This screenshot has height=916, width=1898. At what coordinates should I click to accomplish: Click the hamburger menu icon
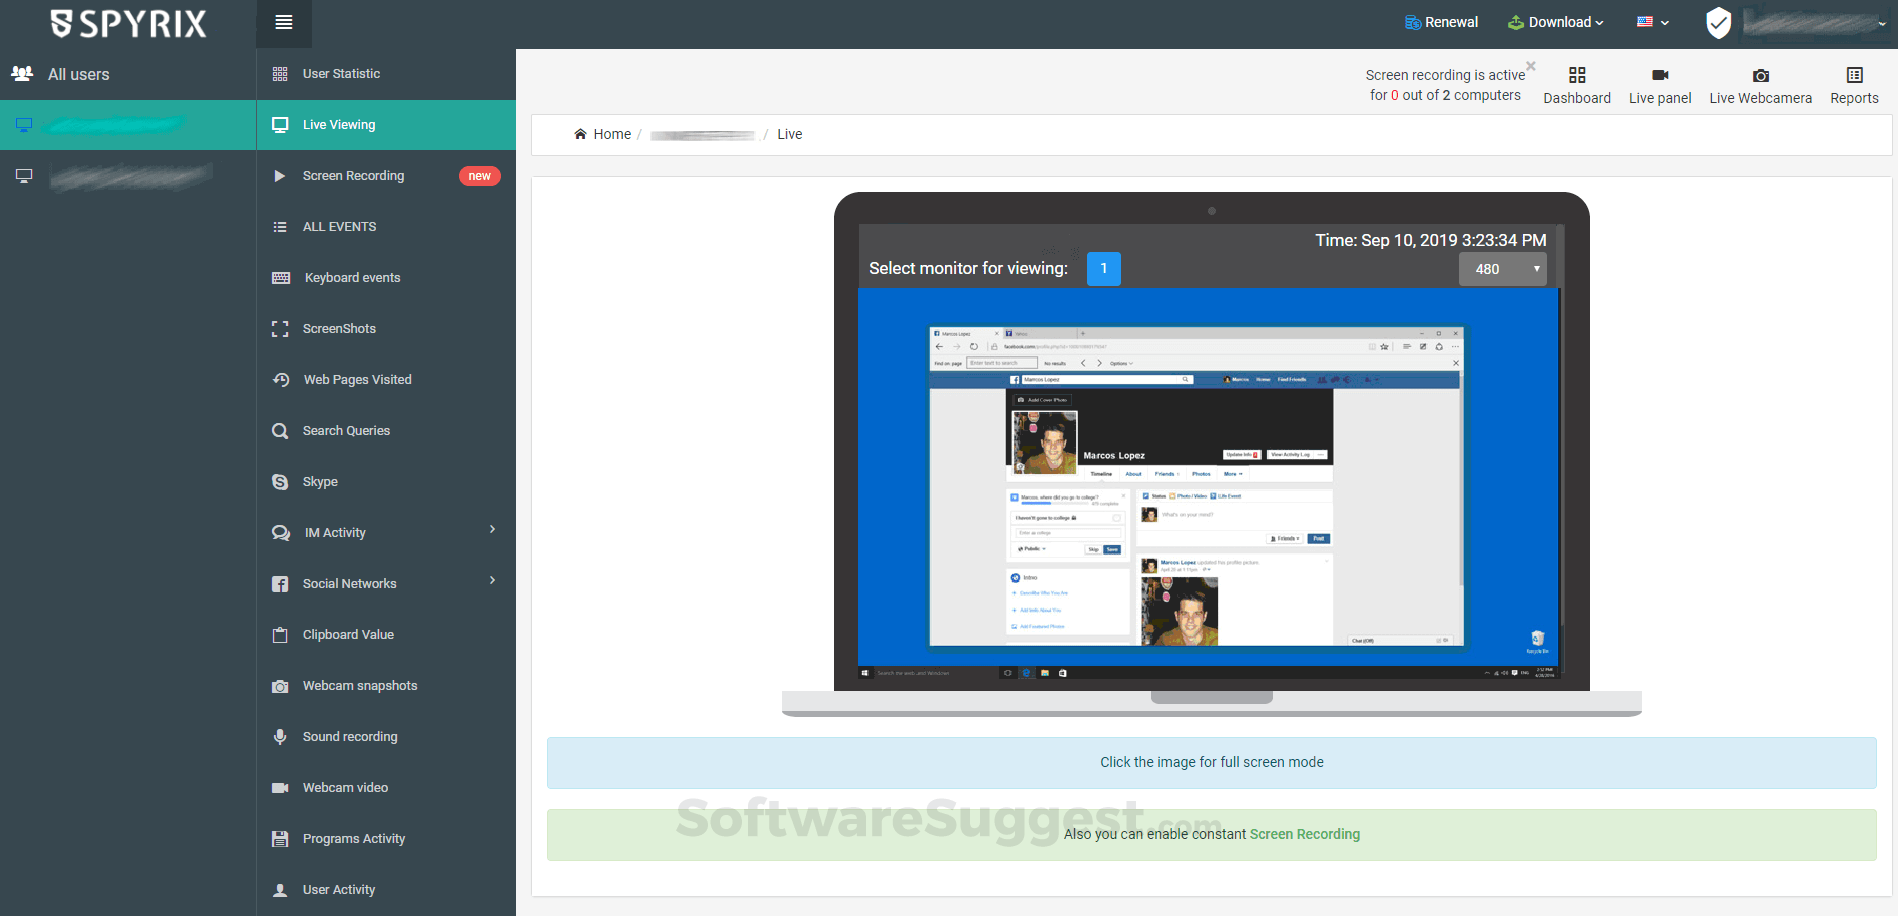(284, 23)
